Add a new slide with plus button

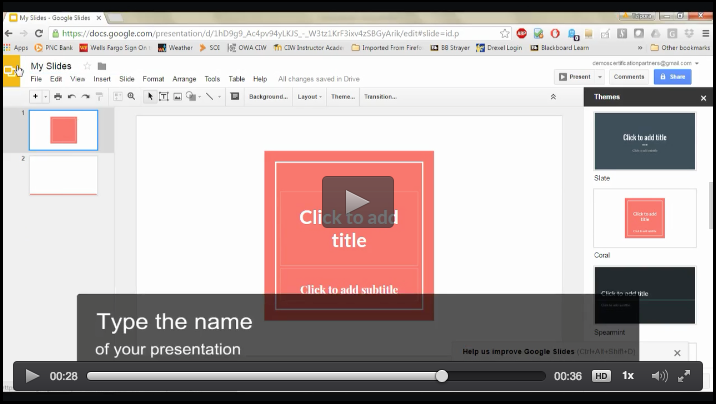point(35,96)
